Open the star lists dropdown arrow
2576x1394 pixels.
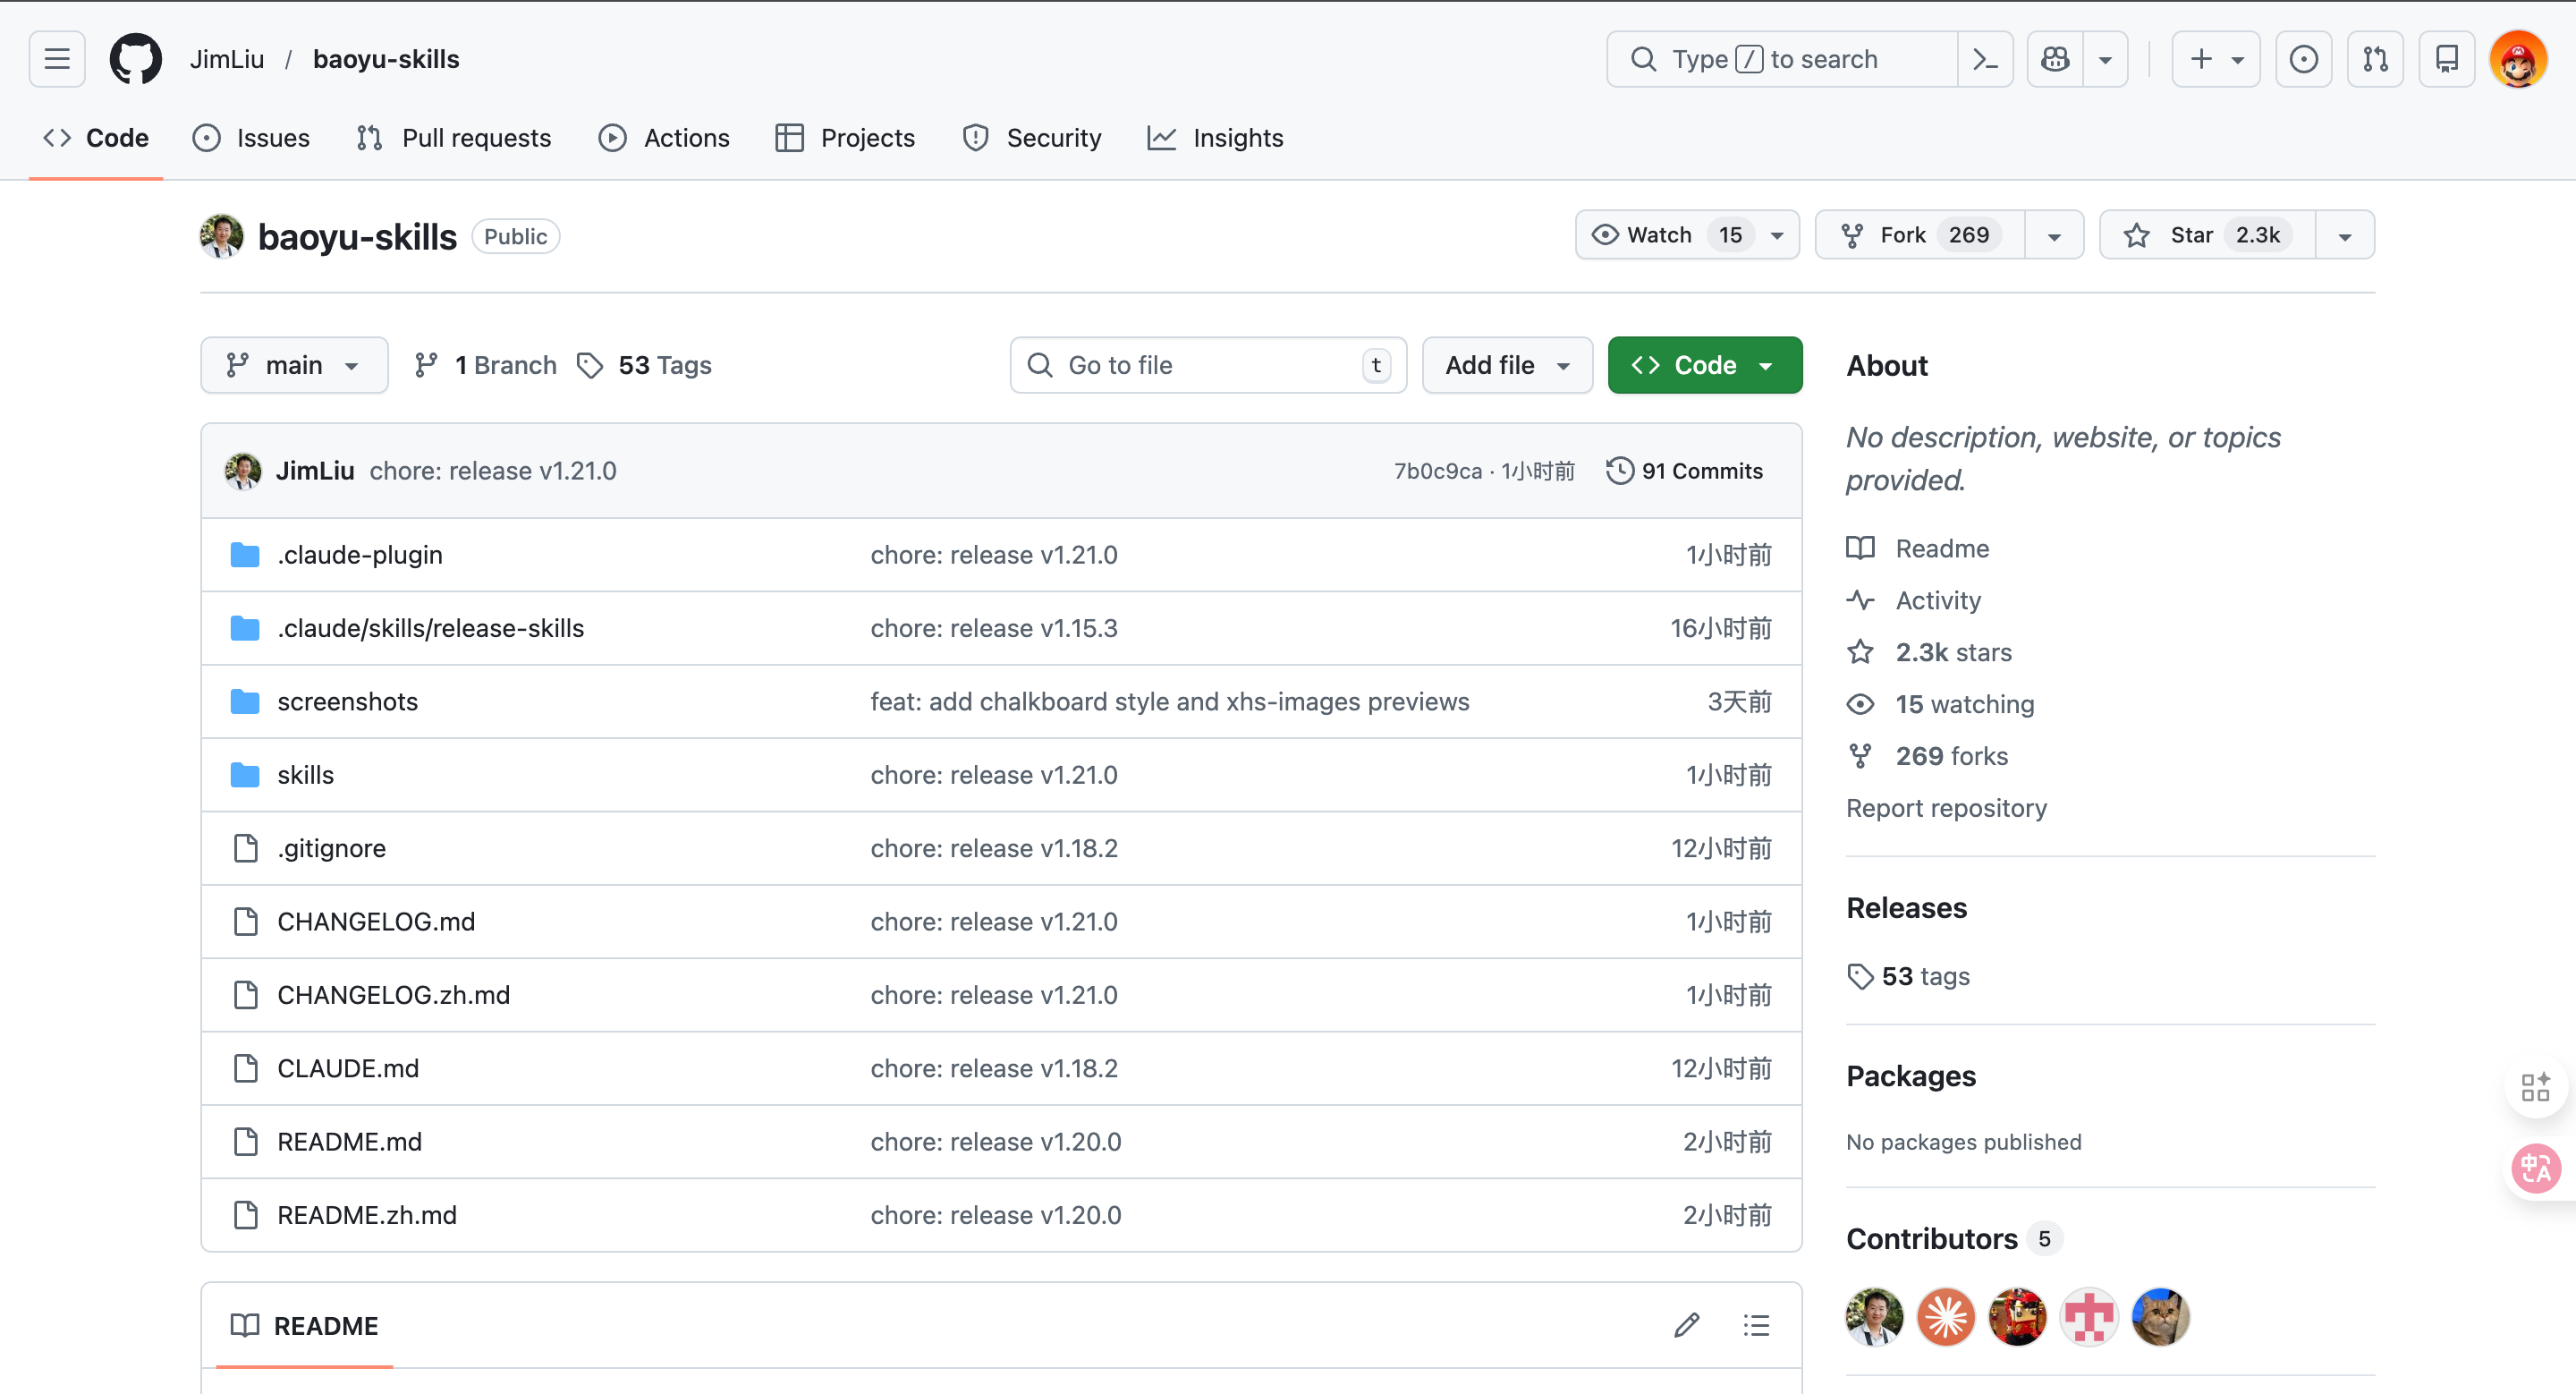(2344, 236)
